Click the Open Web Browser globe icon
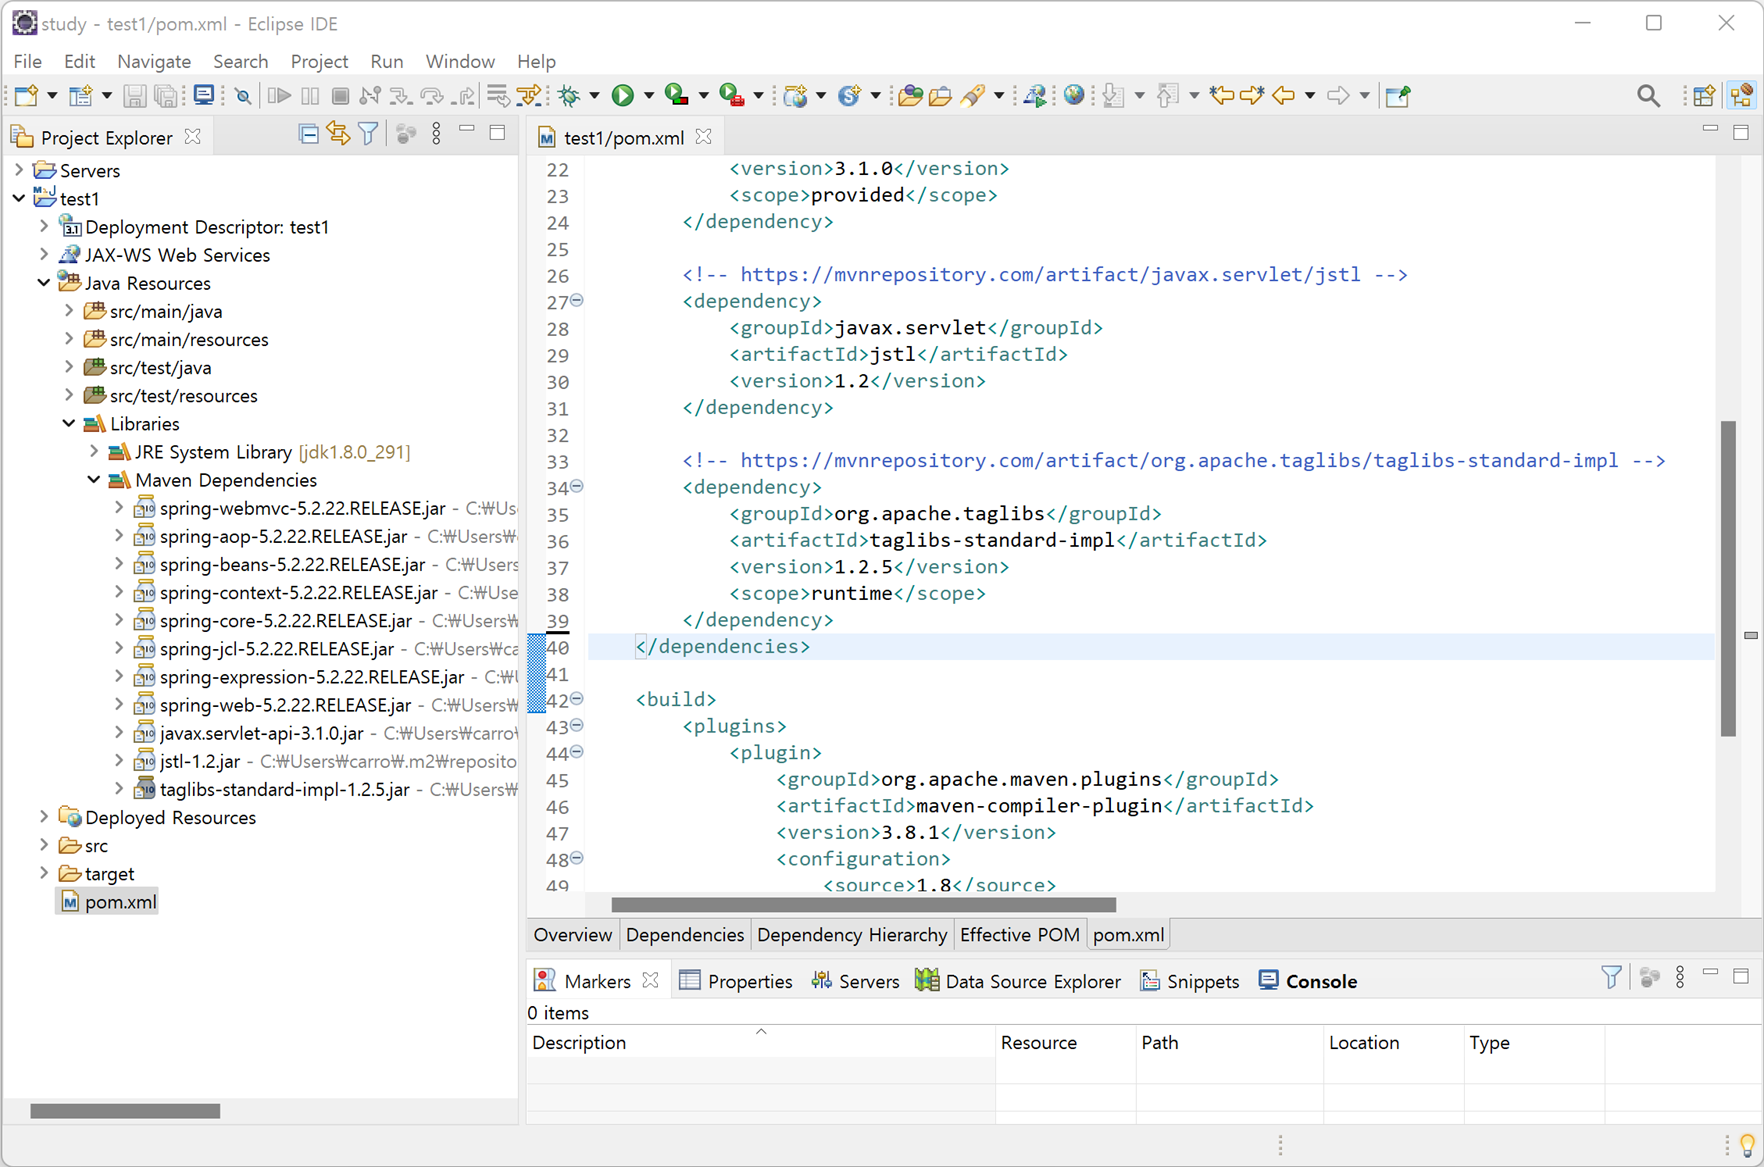The height and width of the screenshot is (1167, 1764). (1074, 96)
